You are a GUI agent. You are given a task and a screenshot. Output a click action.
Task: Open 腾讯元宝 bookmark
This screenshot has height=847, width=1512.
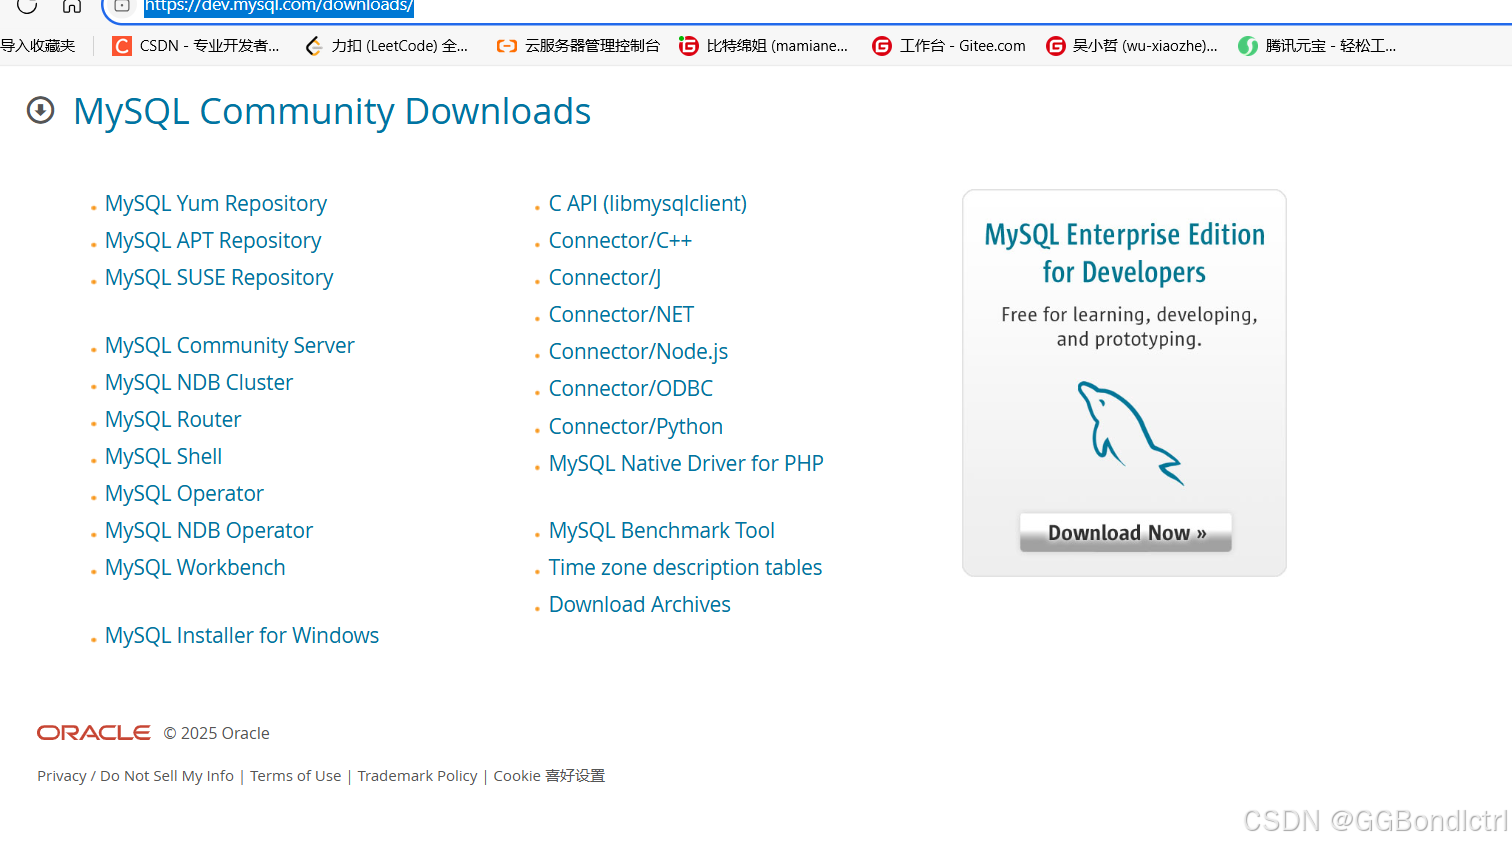(x=1317, y=46)
